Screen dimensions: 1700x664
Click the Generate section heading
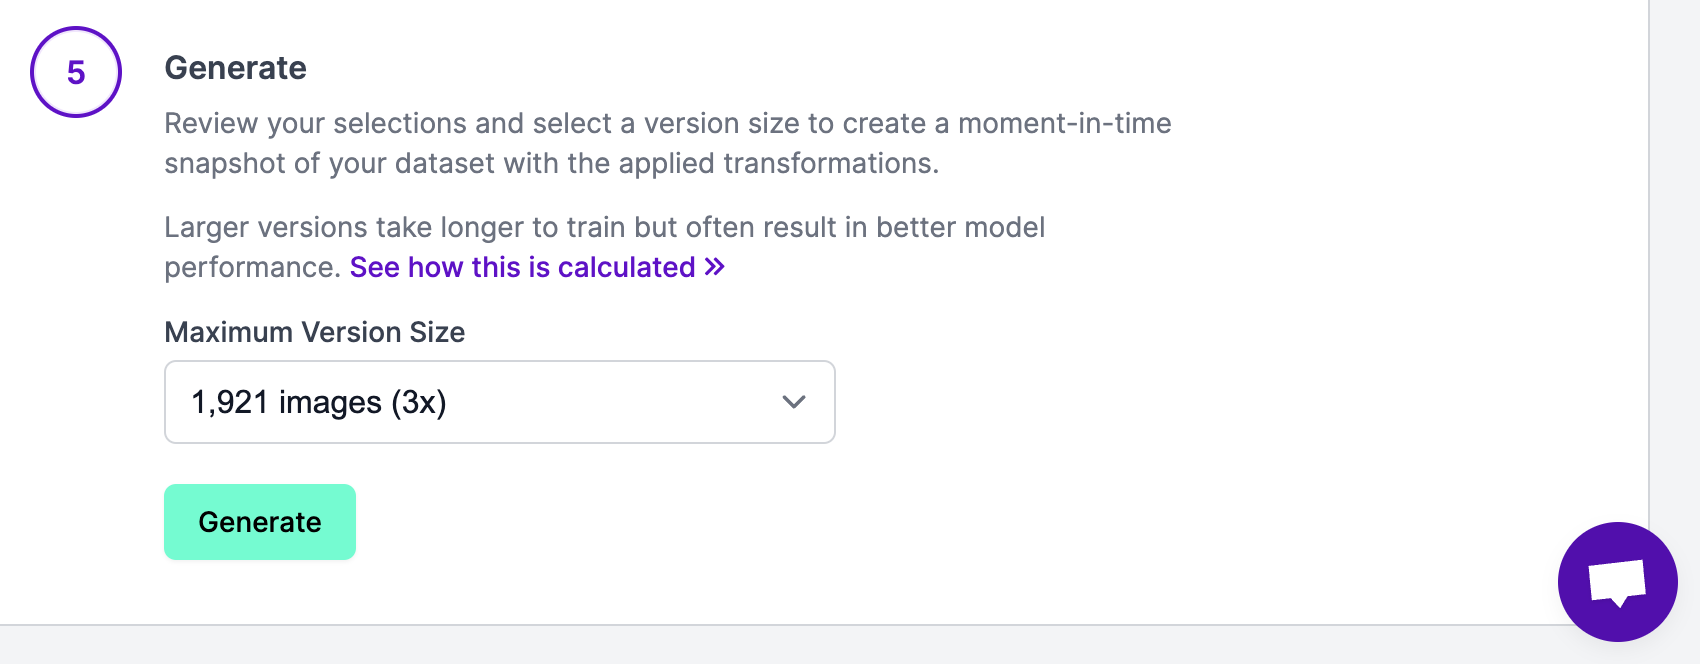tap(236, 68)
